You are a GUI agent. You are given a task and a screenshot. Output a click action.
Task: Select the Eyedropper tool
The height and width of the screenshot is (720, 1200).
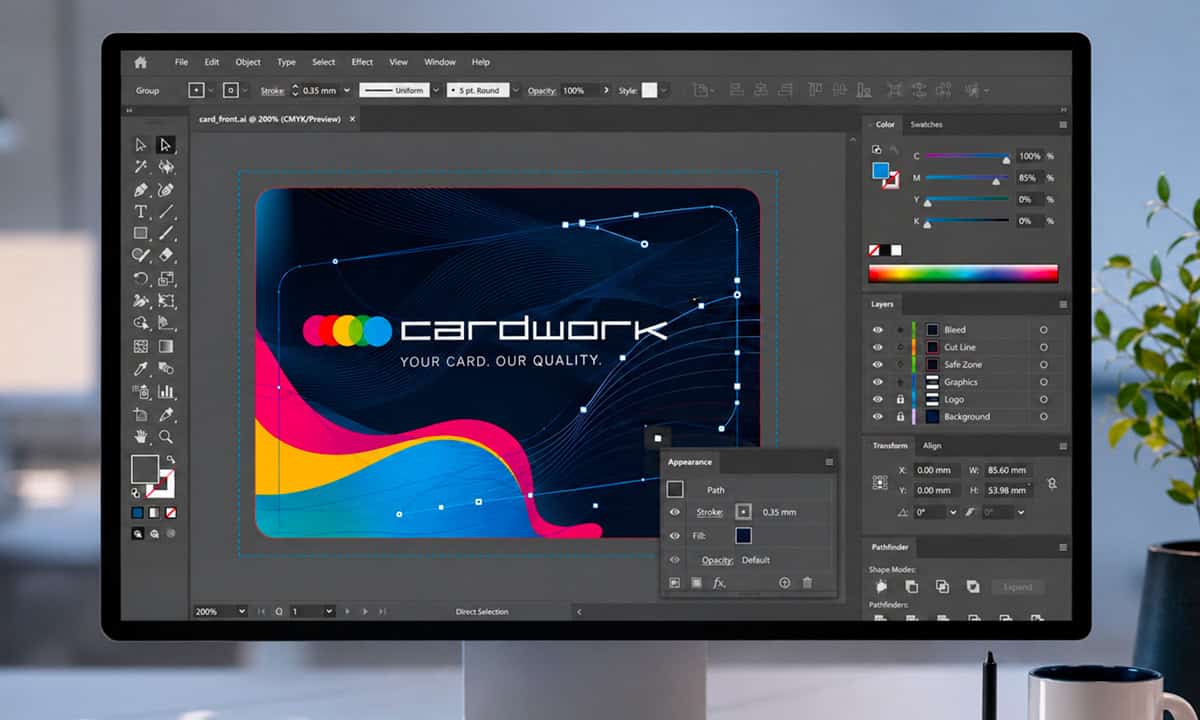pos(141,369)
